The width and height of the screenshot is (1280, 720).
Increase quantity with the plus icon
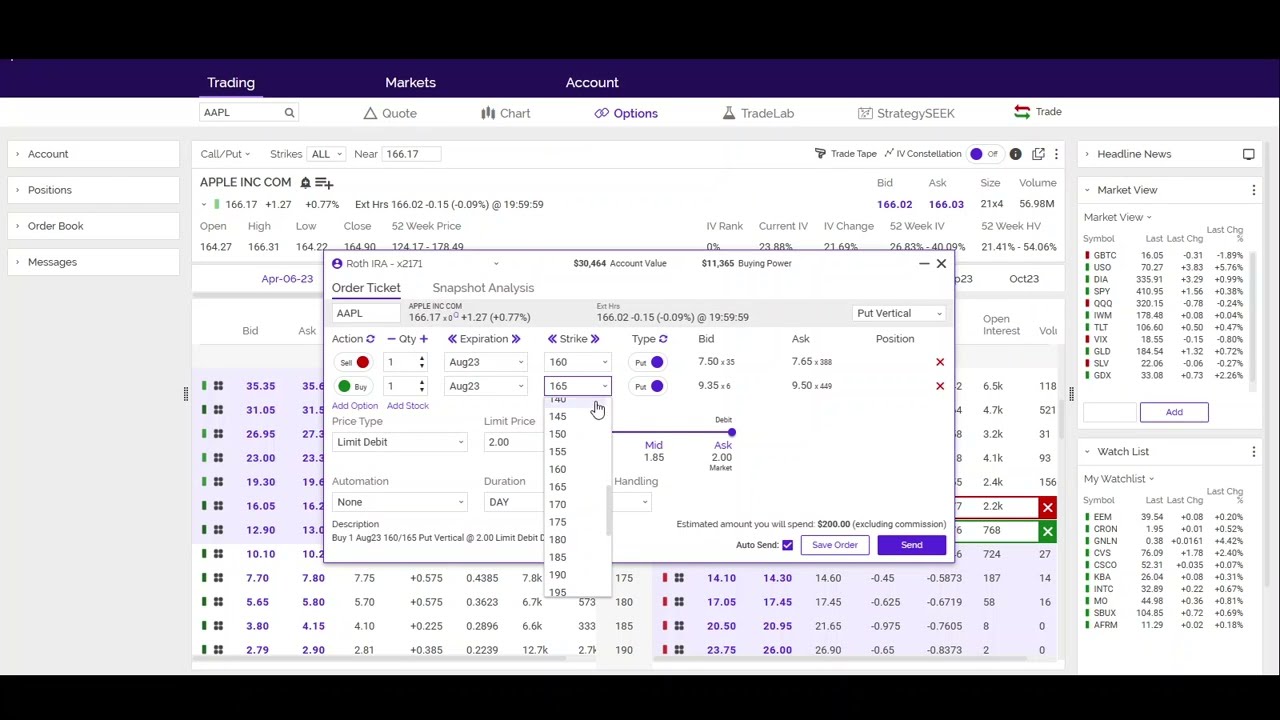[424, 339]
